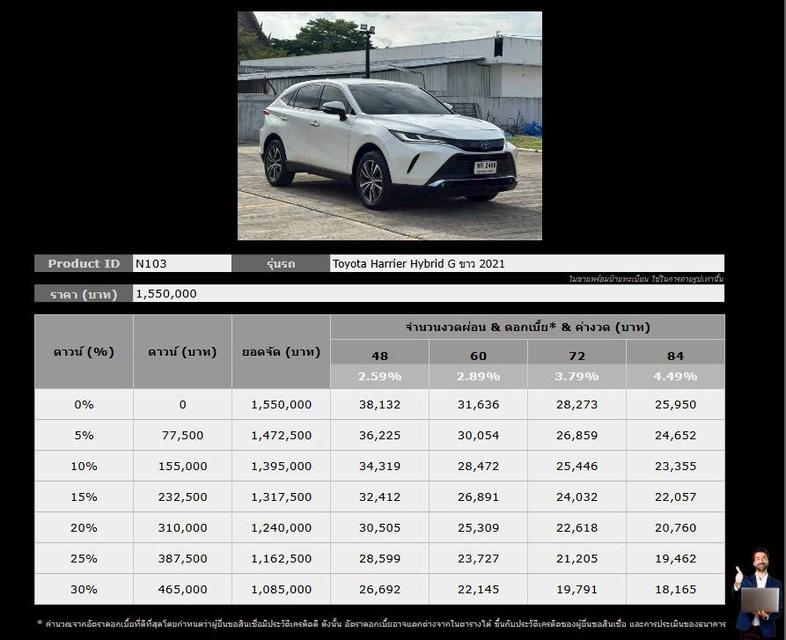The image size is (786, 640).
Task: Click the 84 installments column header
Action: pyautogui.click(x=675, y=356)
